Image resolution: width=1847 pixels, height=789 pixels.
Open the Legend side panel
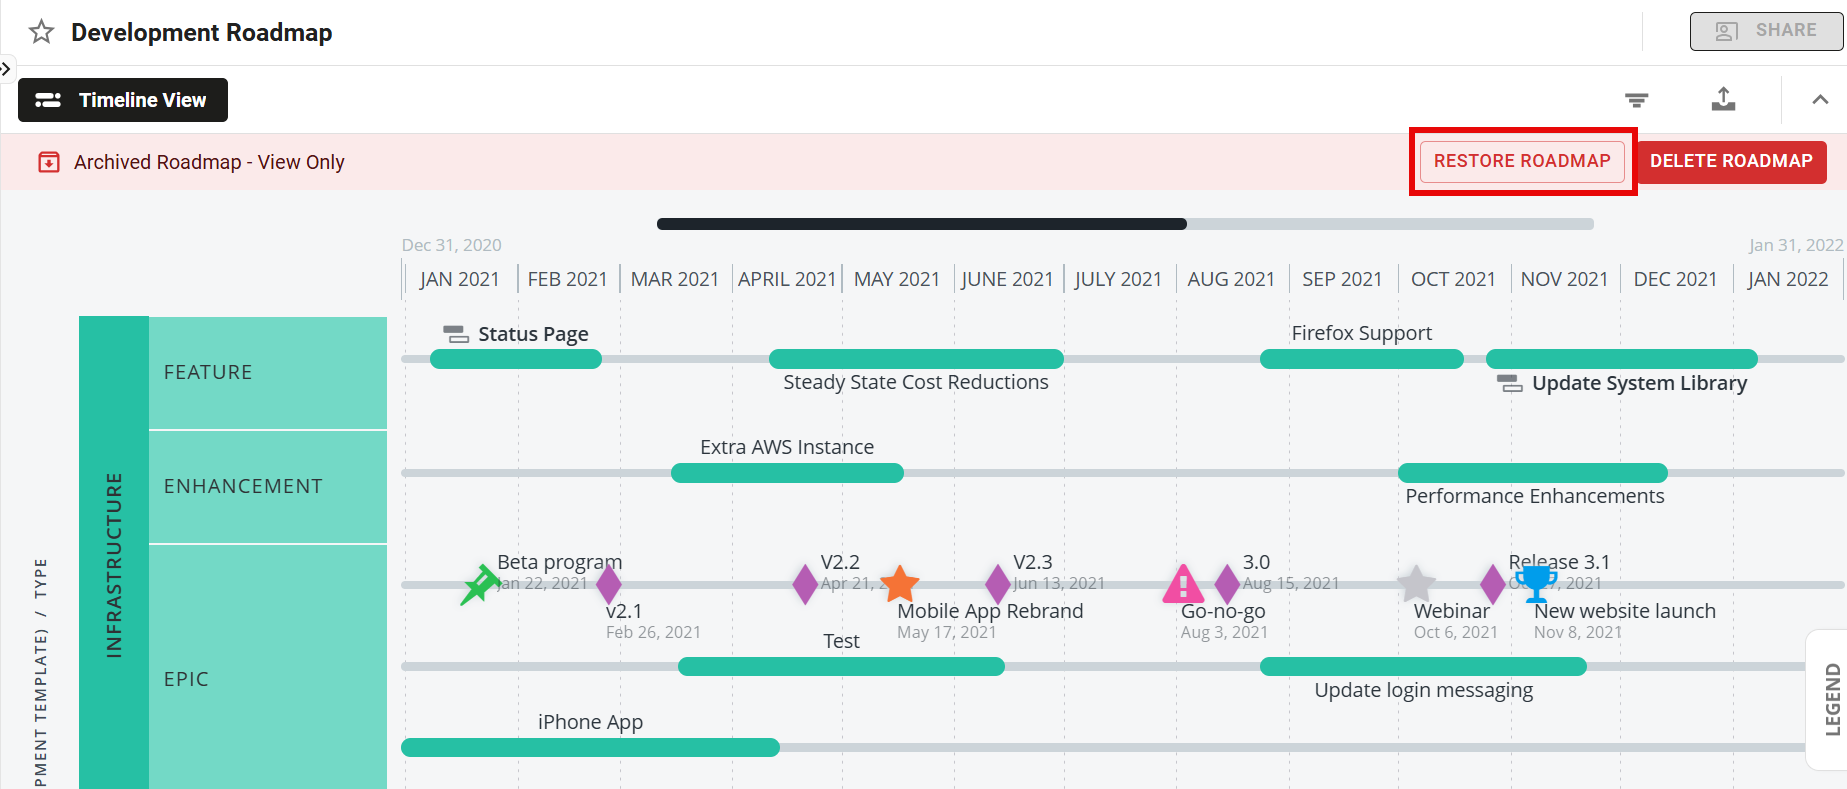pyautogui.click(x=1831, y=699)
